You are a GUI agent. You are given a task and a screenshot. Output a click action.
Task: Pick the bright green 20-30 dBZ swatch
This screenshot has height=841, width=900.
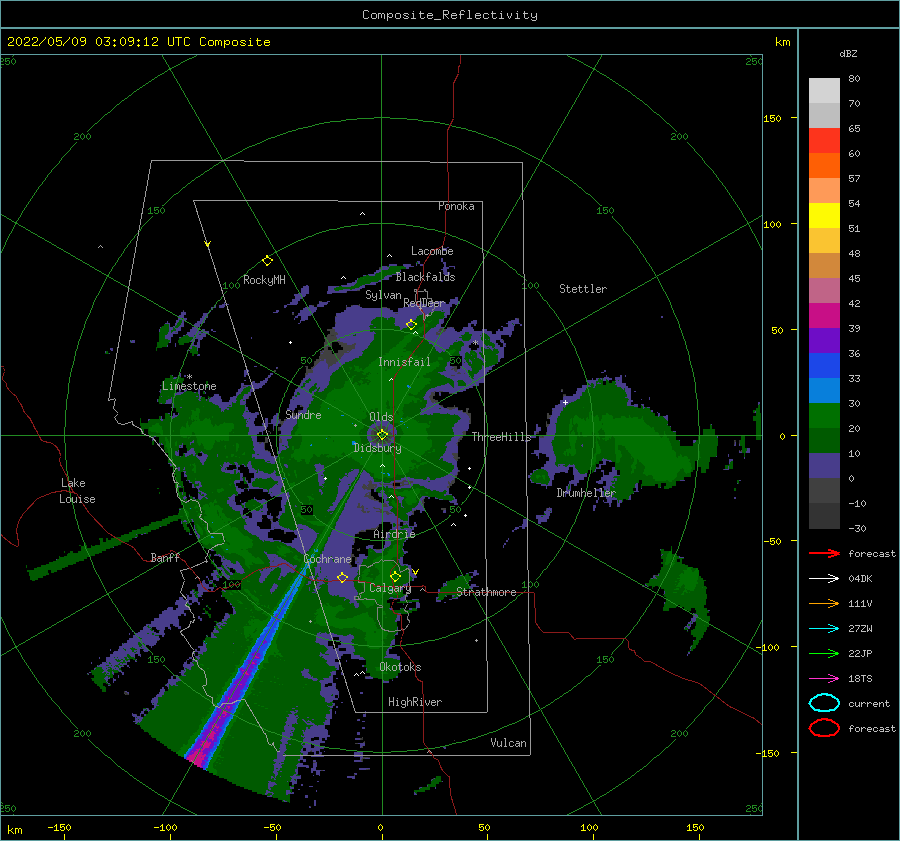click(824, 416)
